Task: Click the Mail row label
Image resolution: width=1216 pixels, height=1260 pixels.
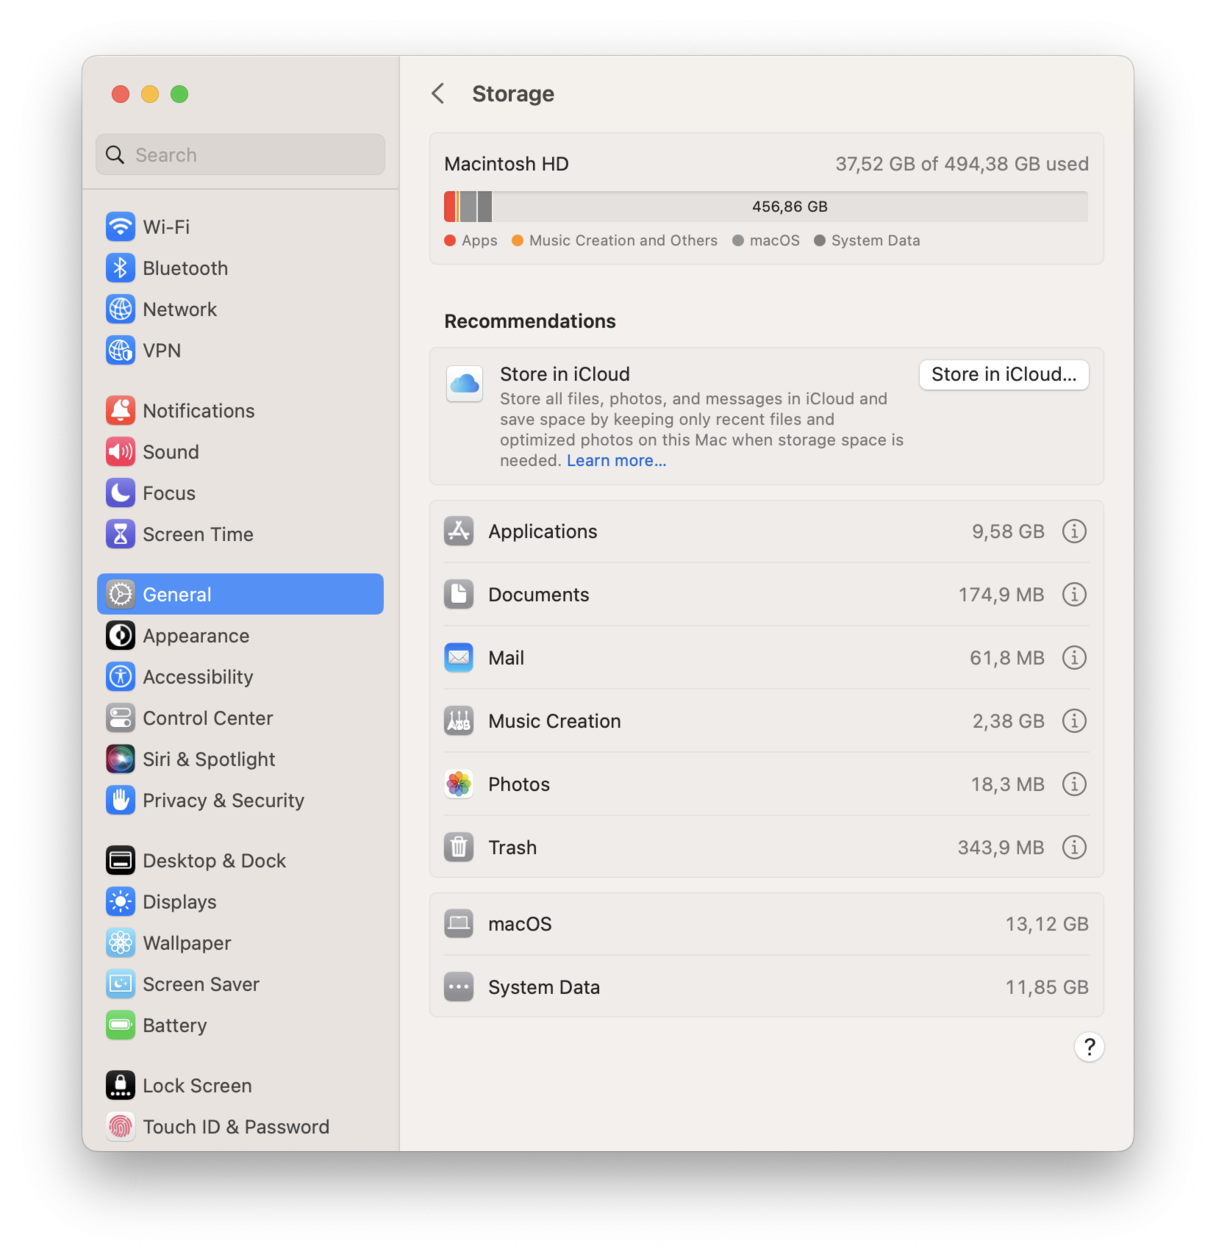Action: pos(506,657)
